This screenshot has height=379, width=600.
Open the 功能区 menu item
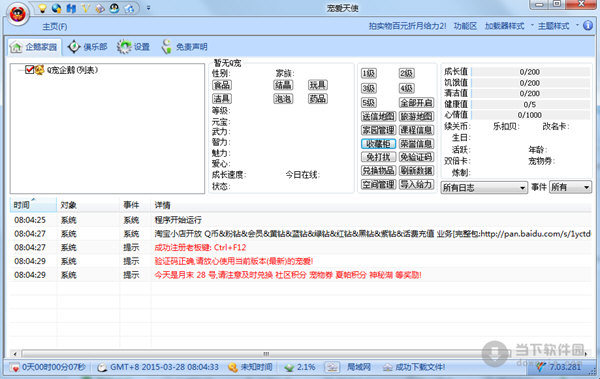[465, 26]
